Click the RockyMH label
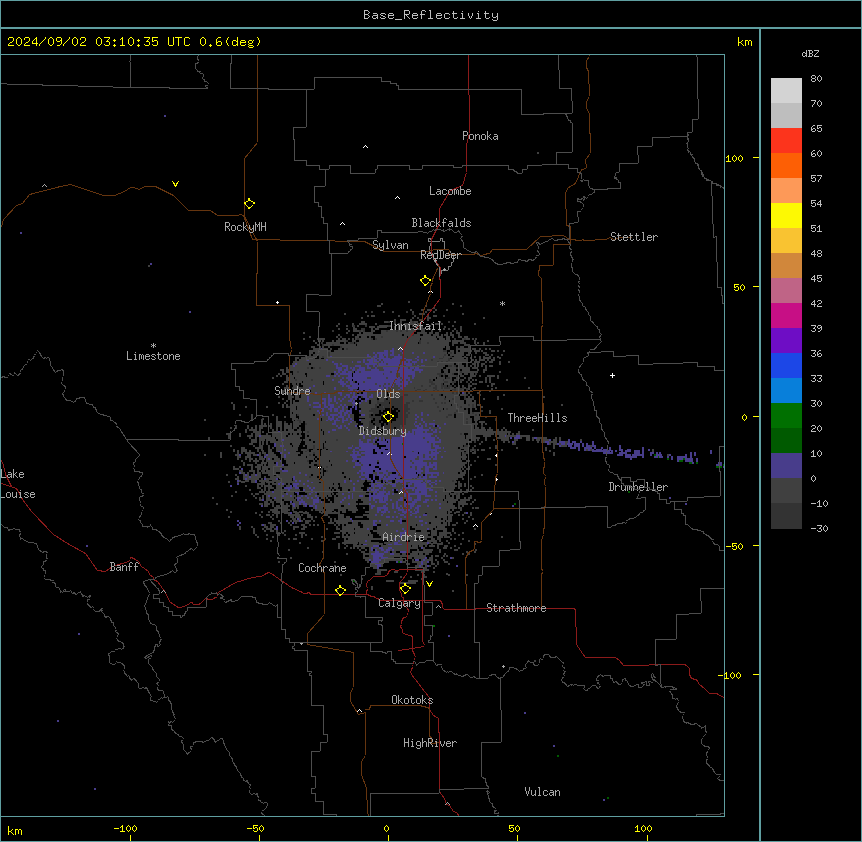Image resolution: width=862 pixels, height=842 pixels. (245, 227)
